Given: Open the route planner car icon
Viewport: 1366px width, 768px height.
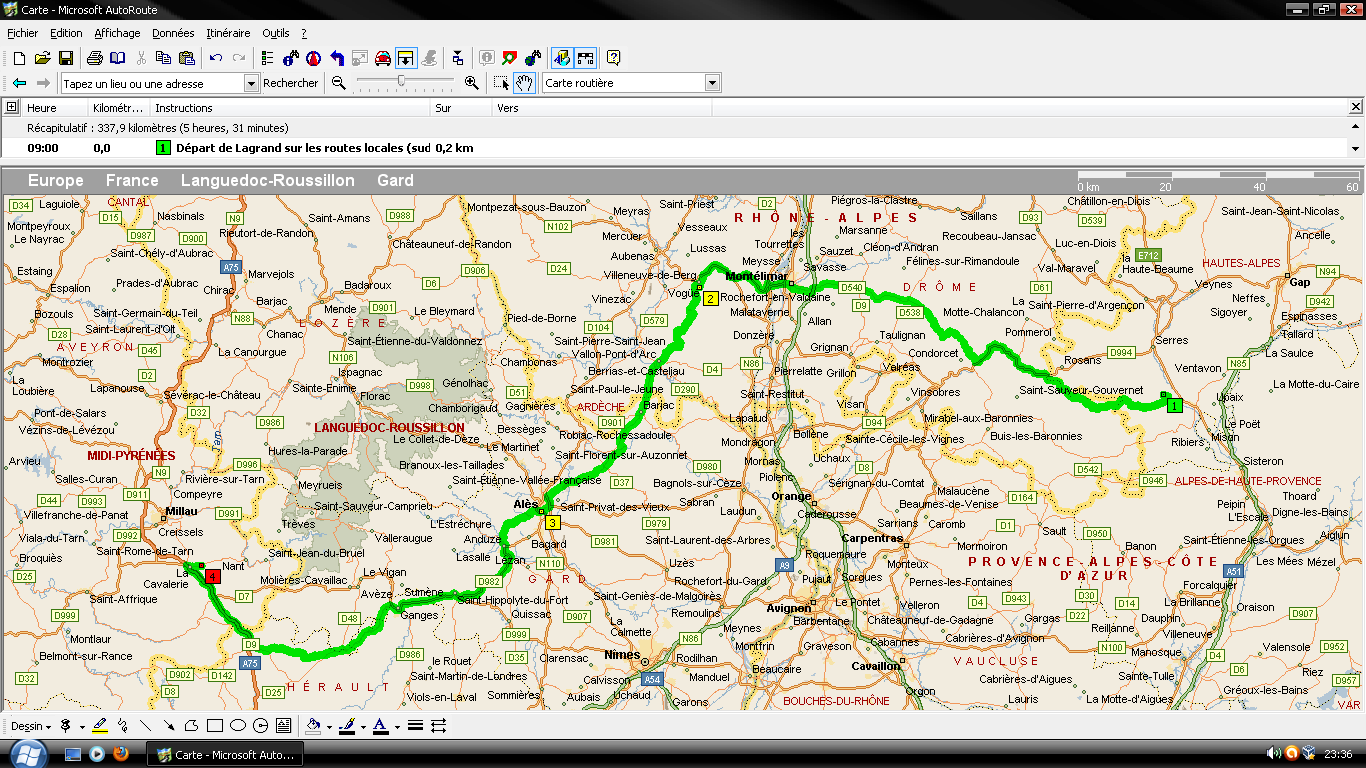Looking at the screenshot, I should pyautogui.click(x=382, y=58).
